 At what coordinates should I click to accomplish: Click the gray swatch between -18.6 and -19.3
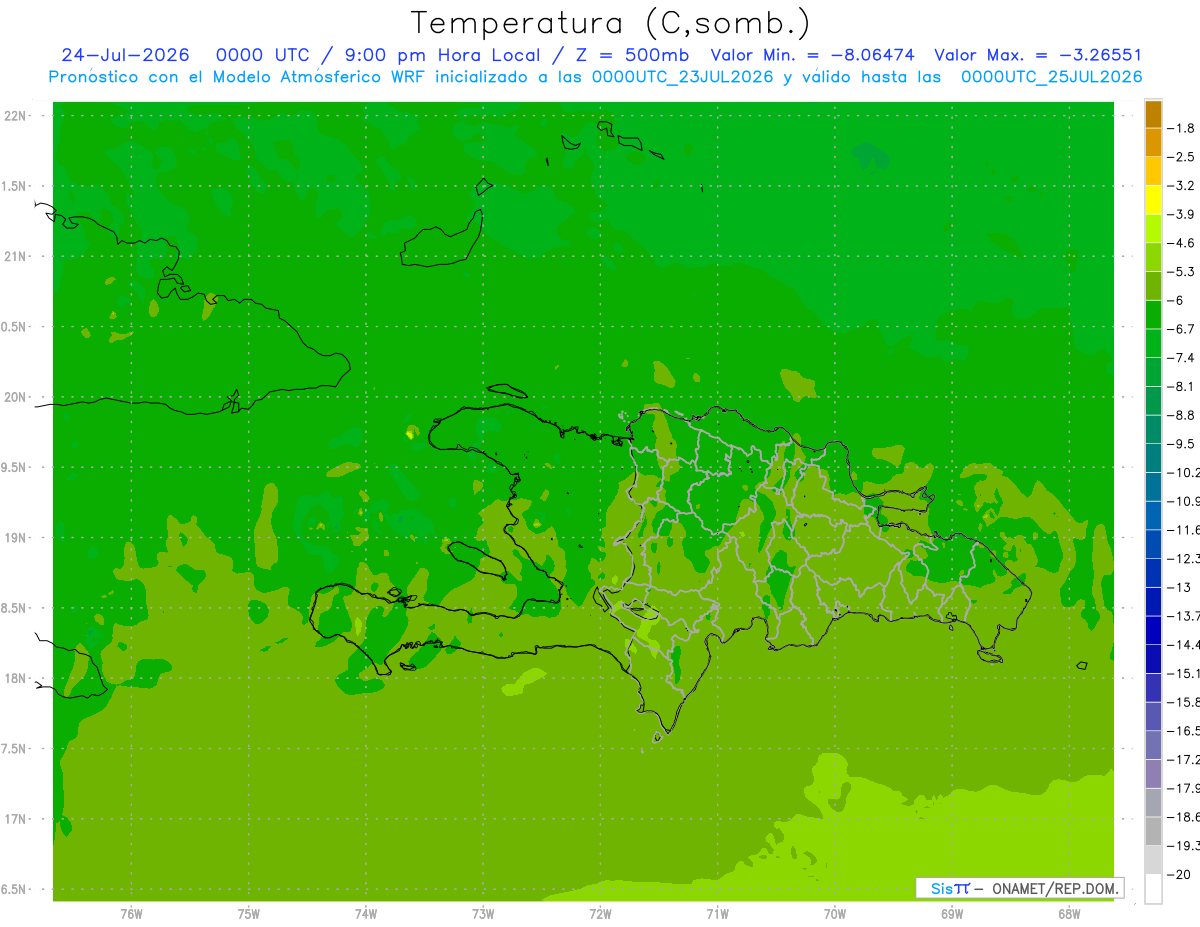[1153, 831]
